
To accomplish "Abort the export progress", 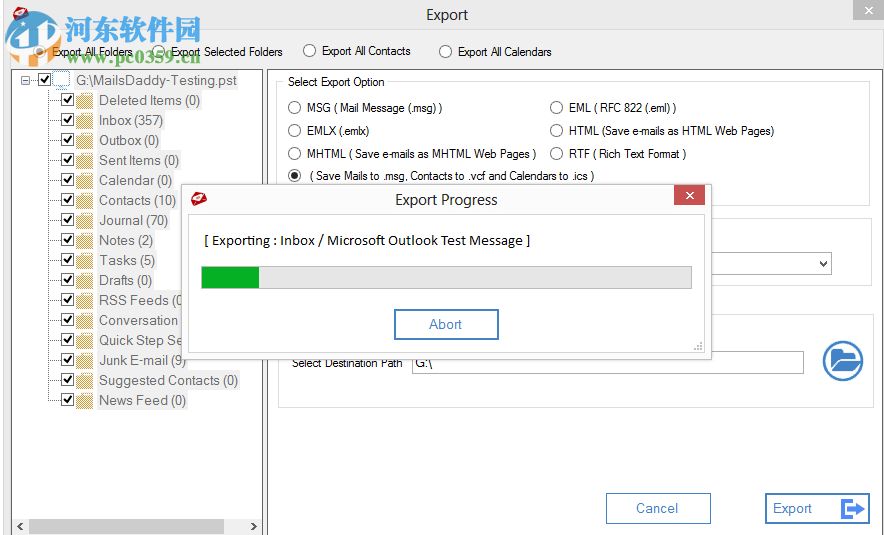I will coord(446,324).
